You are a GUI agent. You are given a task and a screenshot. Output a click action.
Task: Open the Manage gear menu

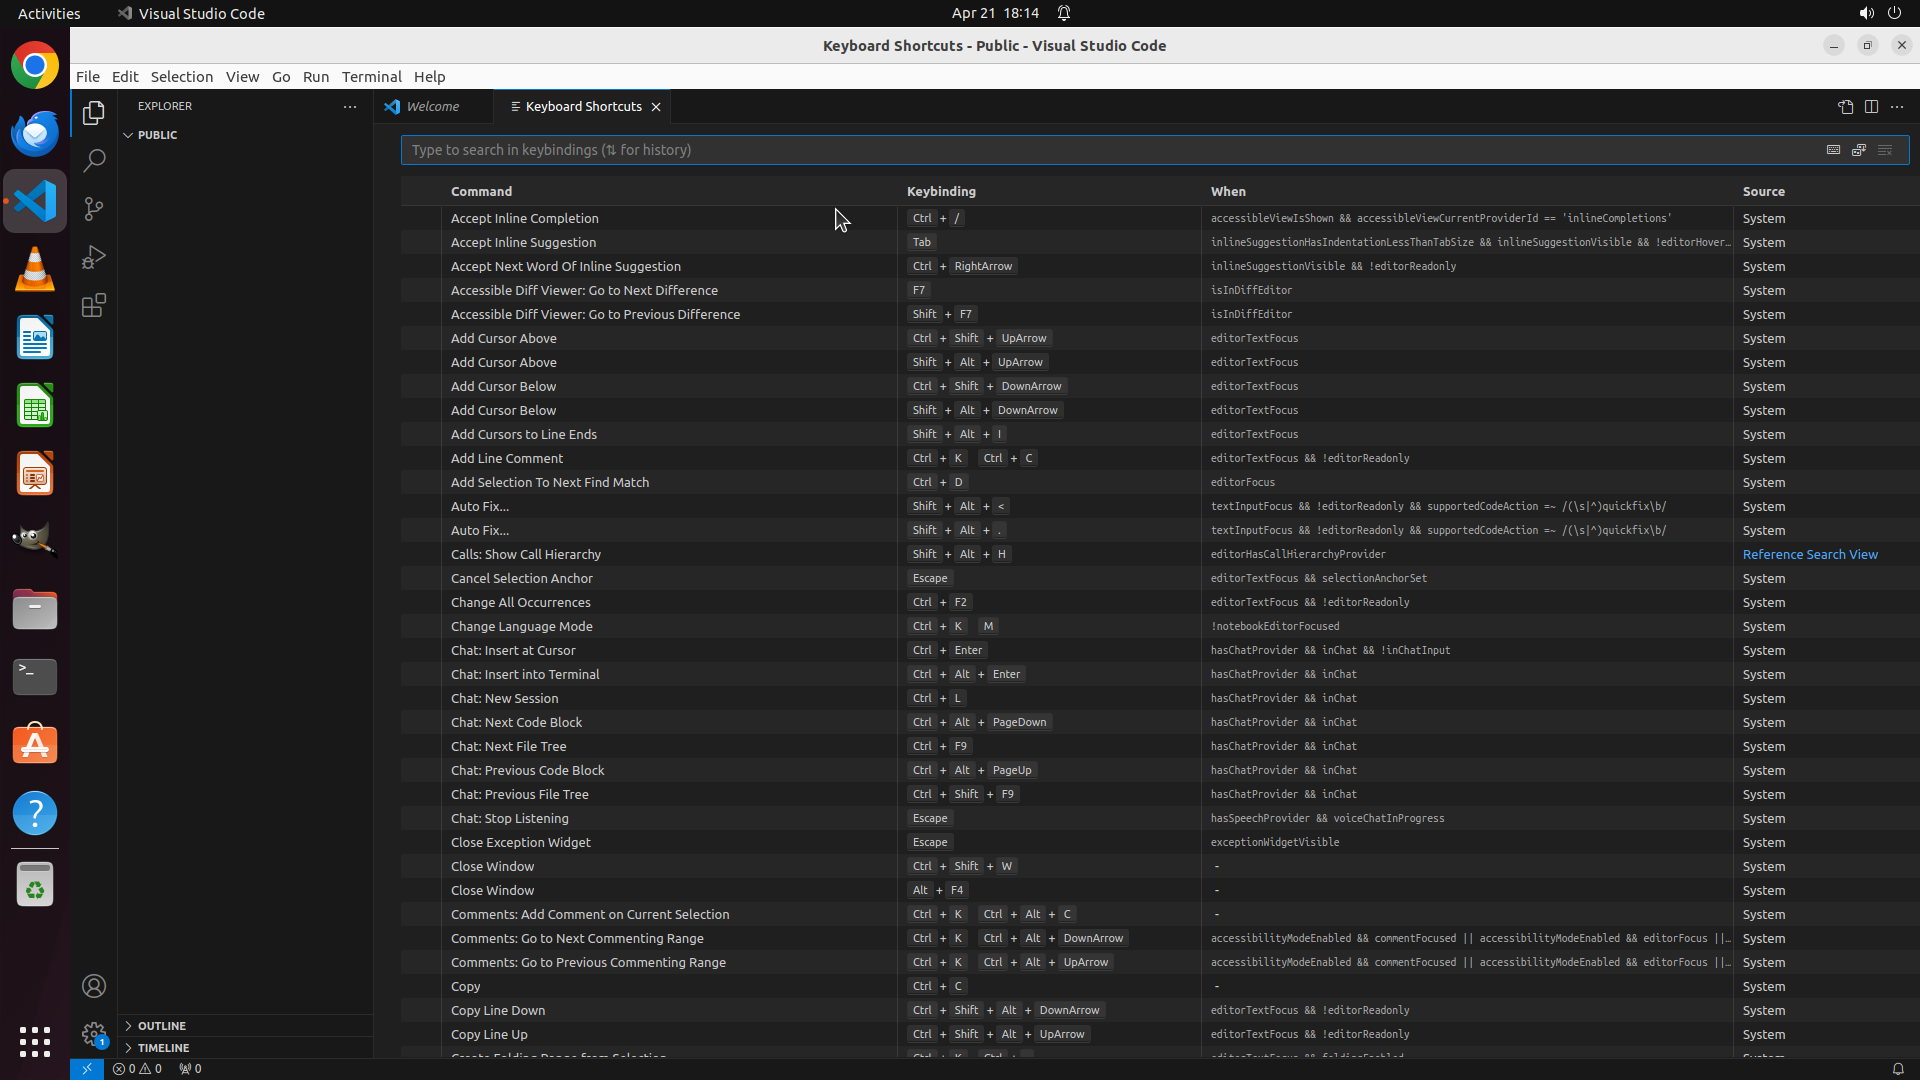[94, 1034]
